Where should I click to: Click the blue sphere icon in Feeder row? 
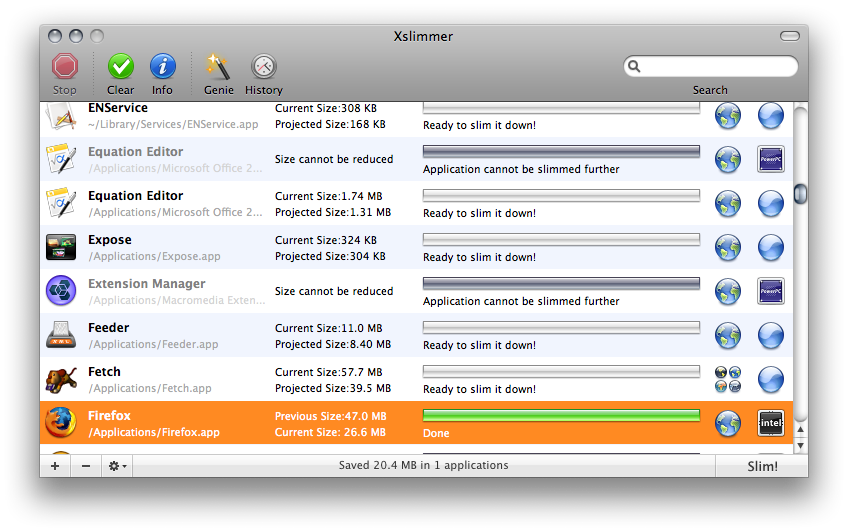point(771,335)
